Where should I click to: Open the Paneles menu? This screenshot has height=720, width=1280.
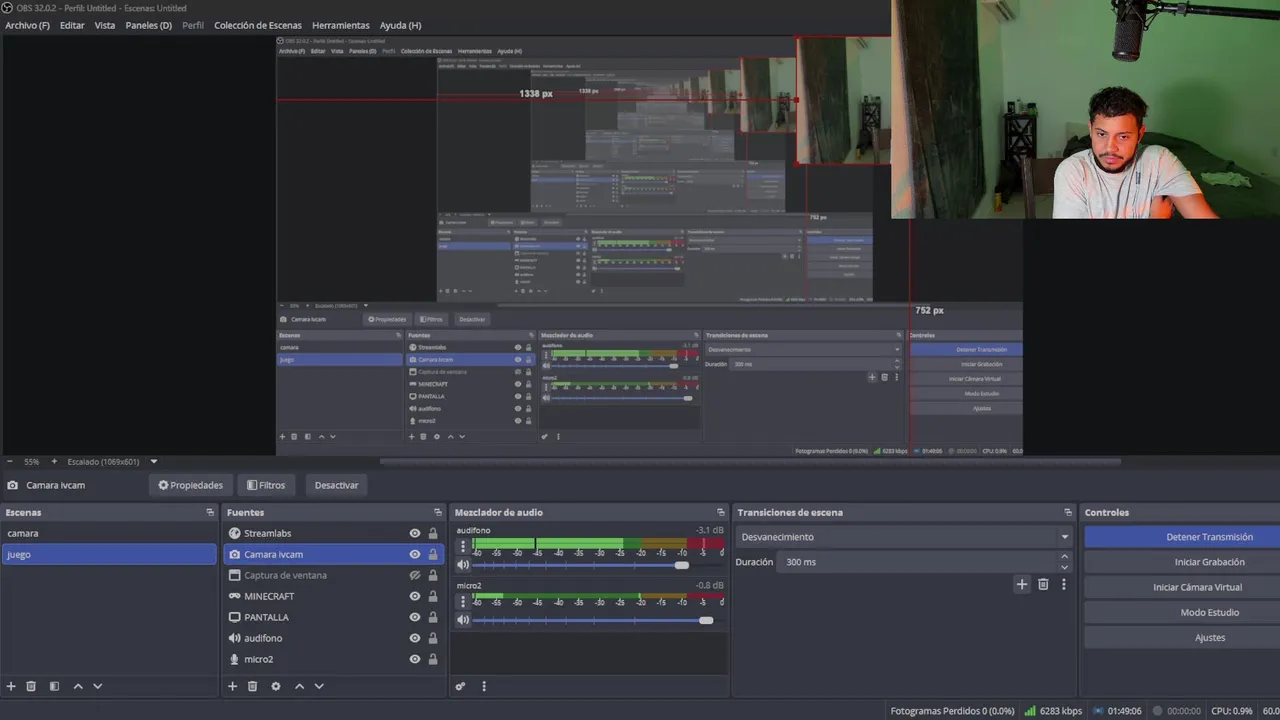coord(149,25)
